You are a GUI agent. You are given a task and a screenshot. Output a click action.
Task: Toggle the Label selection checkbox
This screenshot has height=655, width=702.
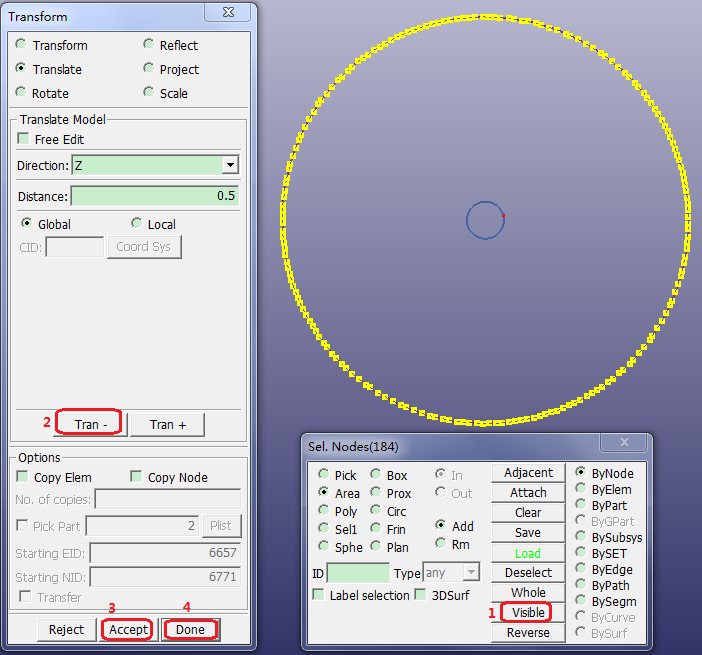(318, 595)
